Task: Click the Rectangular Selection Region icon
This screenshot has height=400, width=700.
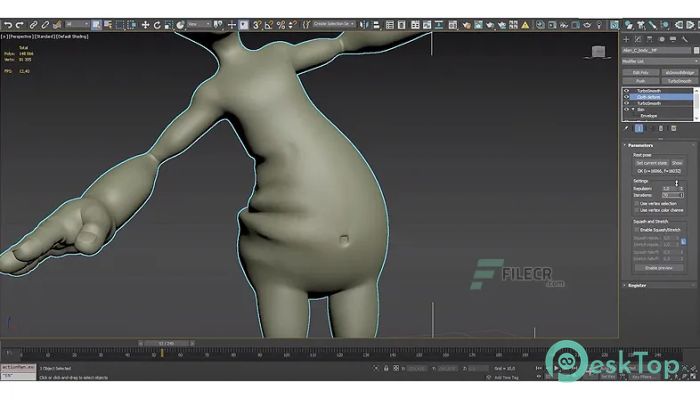Action: pyautogui.click(x=120, y=25)
